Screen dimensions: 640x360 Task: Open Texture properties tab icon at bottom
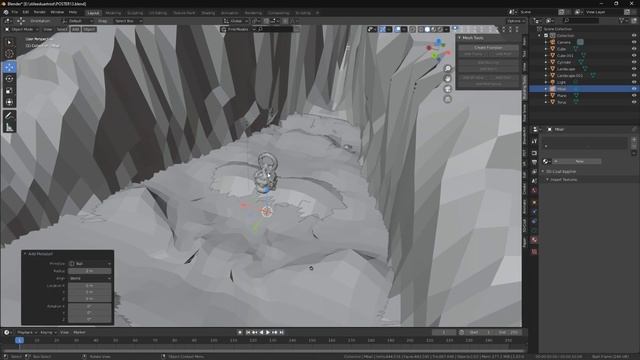tap(534, 252)
